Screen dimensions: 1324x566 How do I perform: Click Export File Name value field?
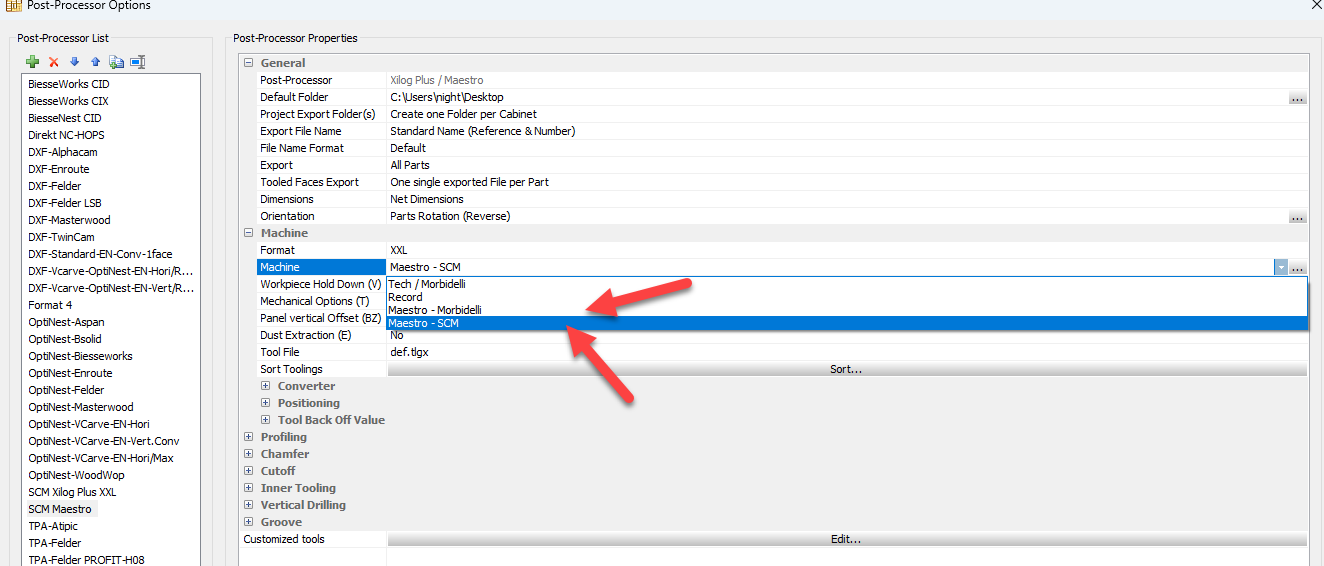[847, 131]
